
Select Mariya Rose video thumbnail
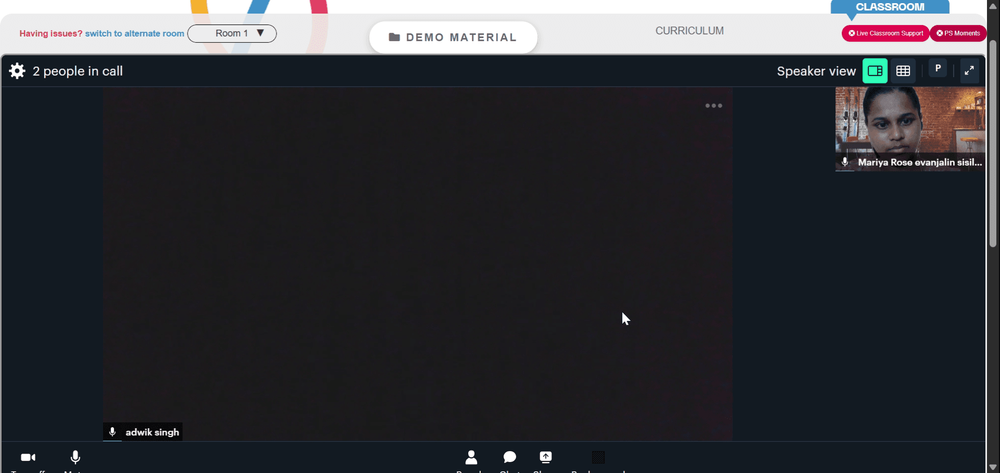[910, 129]
